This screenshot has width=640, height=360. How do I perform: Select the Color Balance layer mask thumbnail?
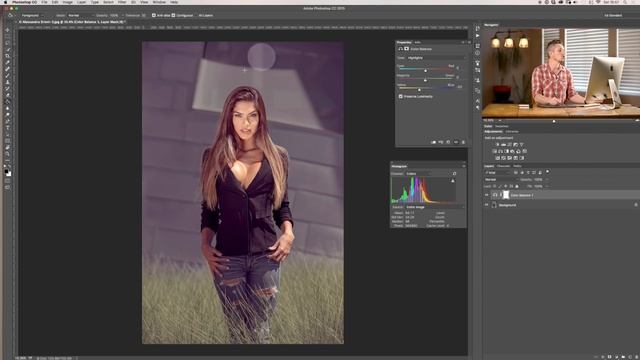tap(506, 195)
